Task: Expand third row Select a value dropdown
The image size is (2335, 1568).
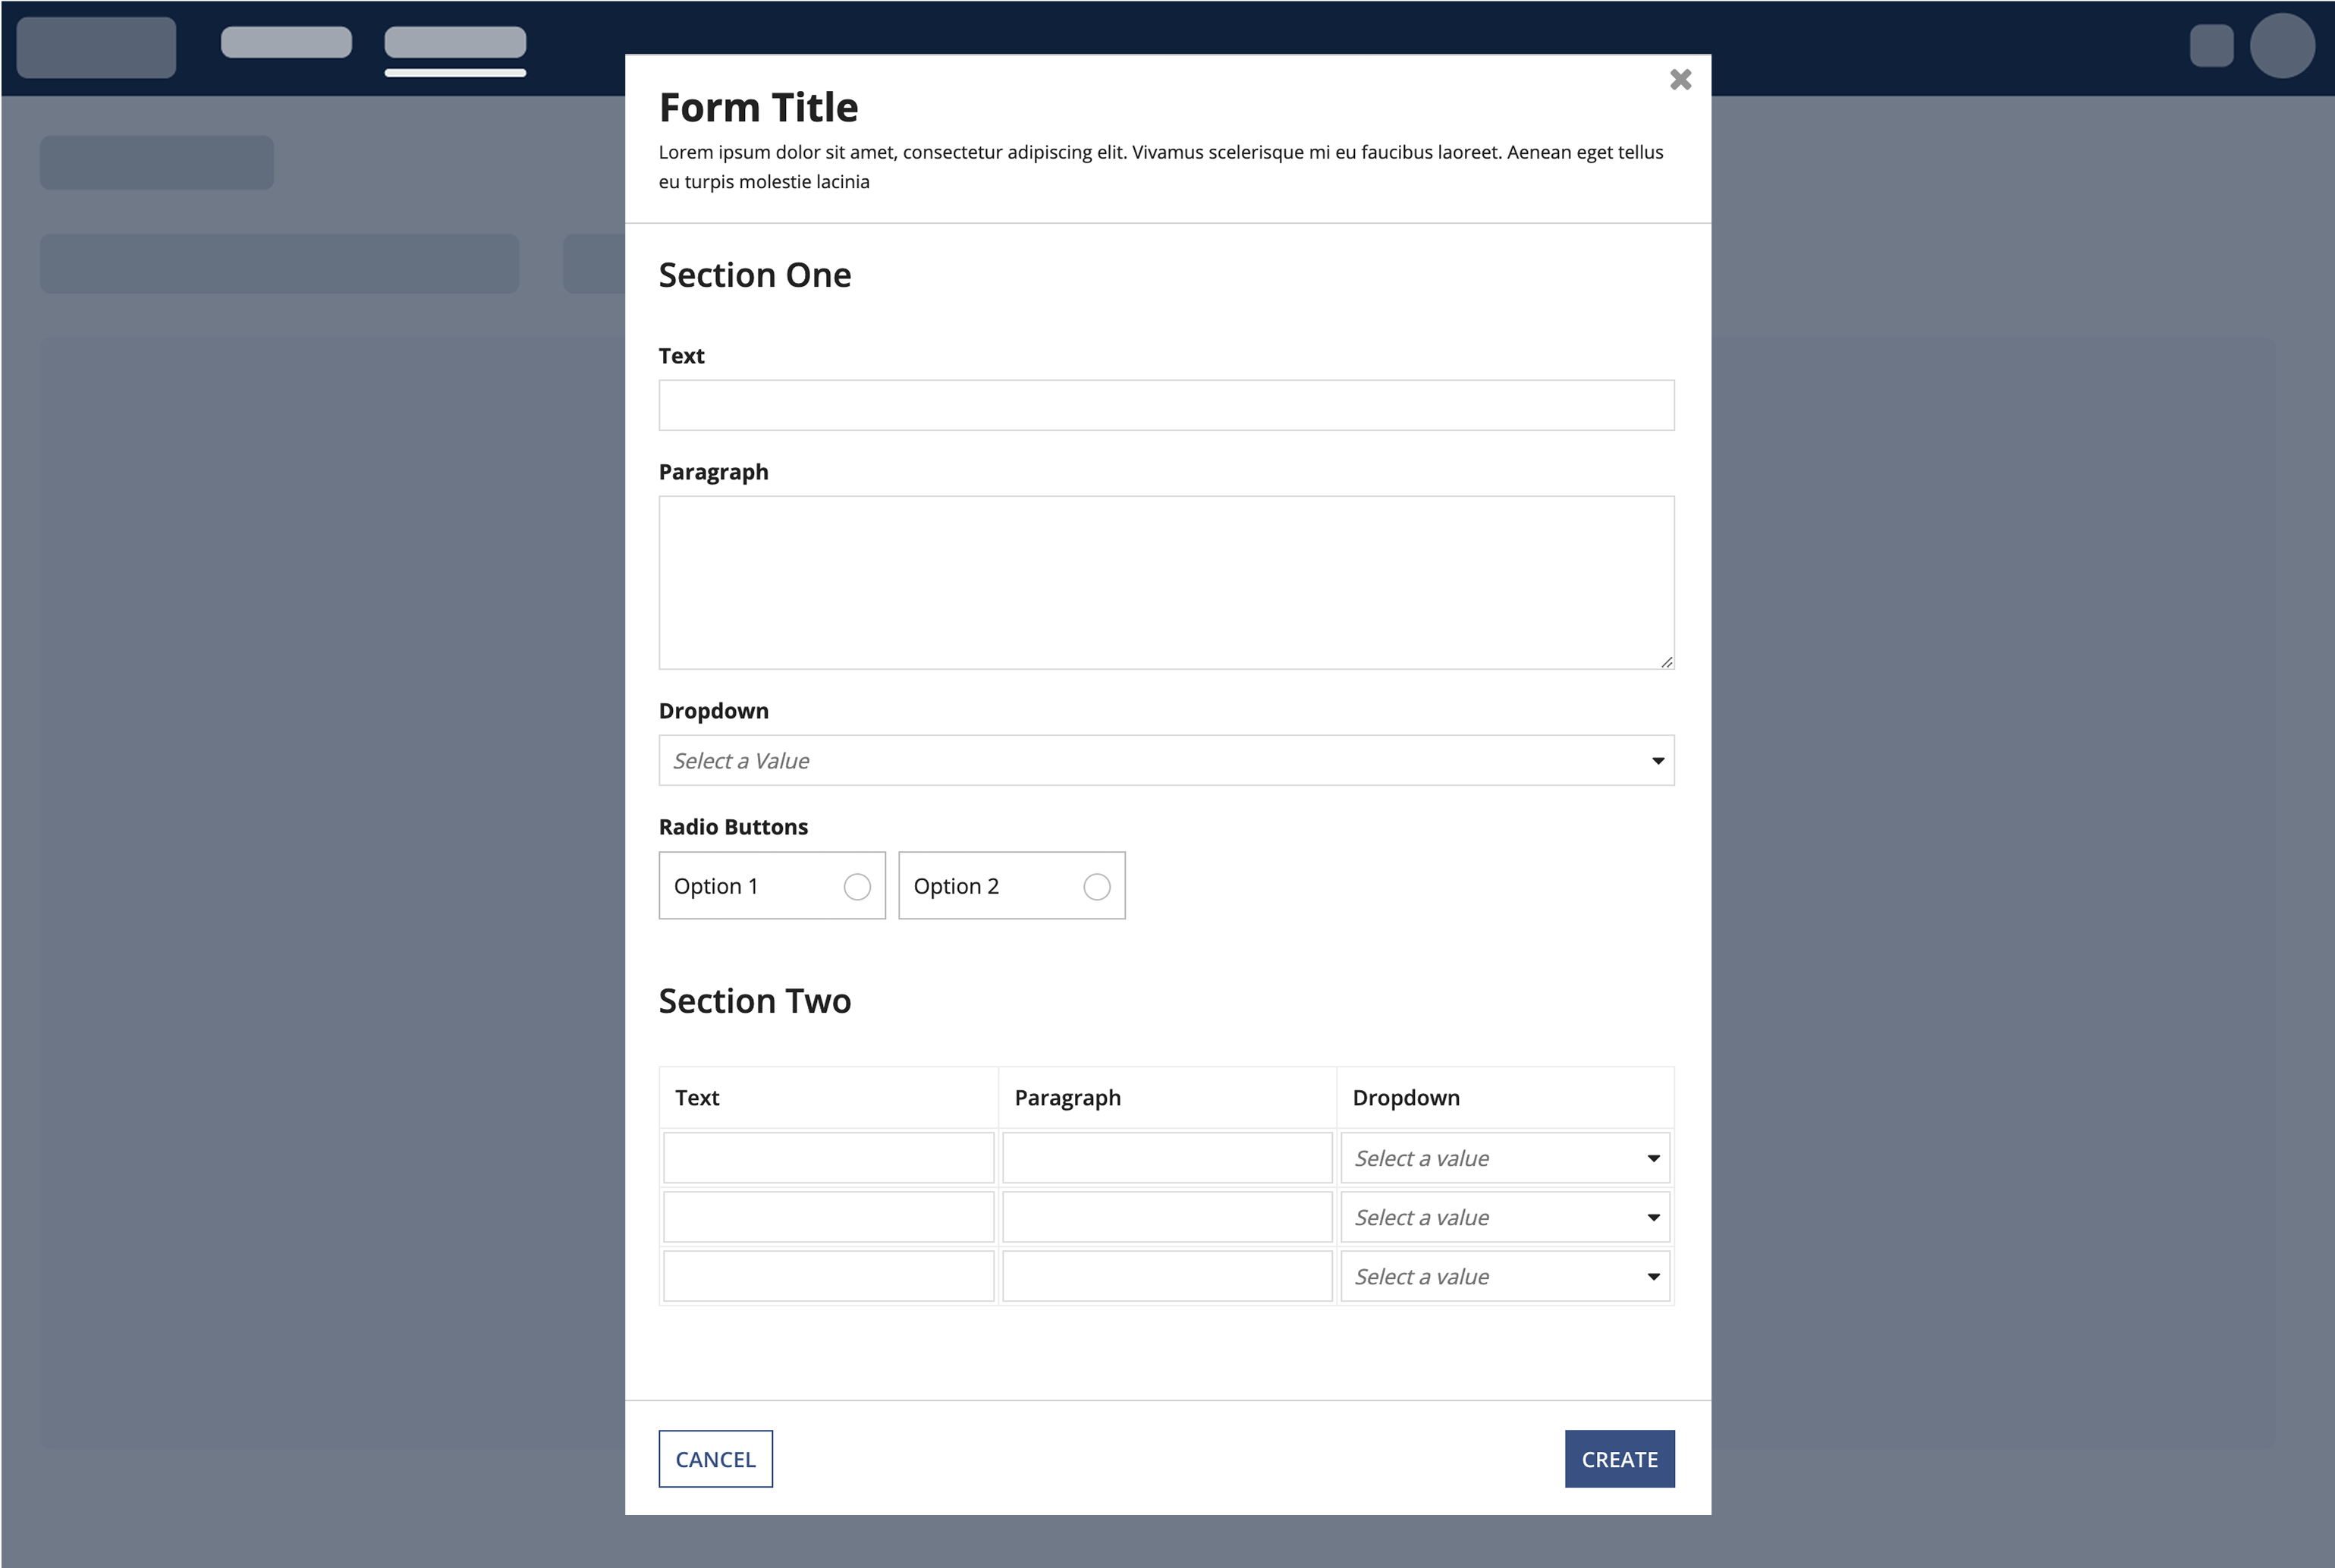Action: click(1505, 1276)
